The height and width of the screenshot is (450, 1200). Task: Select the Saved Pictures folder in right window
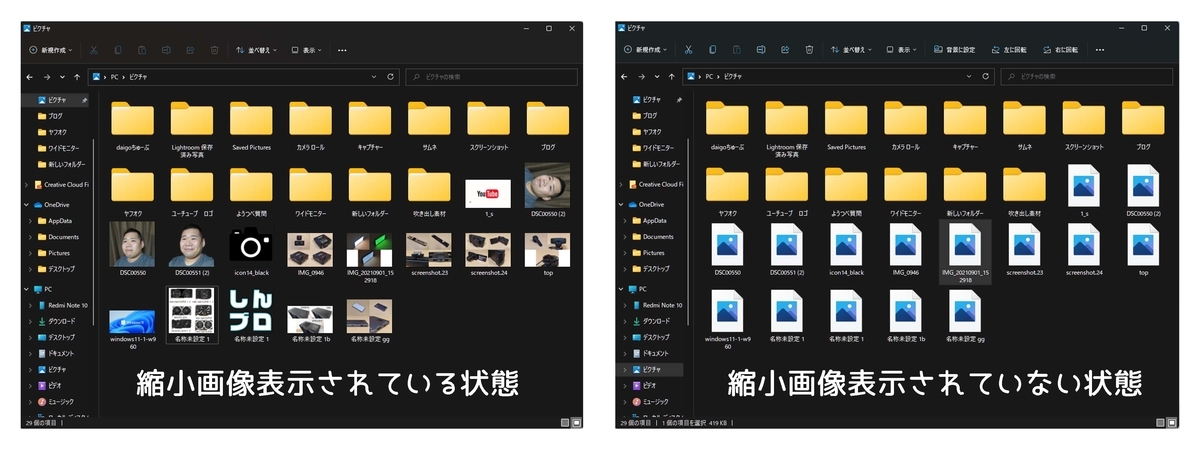(x=846, y=127)
